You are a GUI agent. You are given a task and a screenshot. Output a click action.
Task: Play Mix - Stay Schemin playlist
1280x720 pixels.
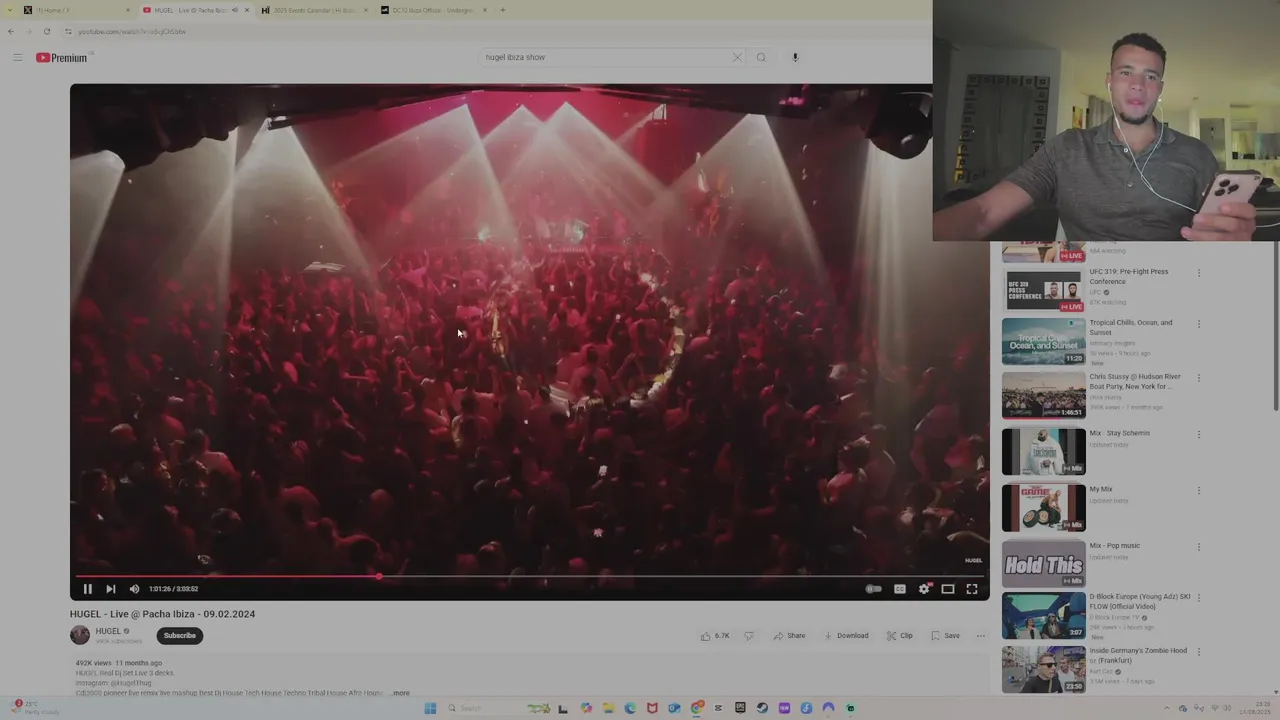coord(1043,452)
